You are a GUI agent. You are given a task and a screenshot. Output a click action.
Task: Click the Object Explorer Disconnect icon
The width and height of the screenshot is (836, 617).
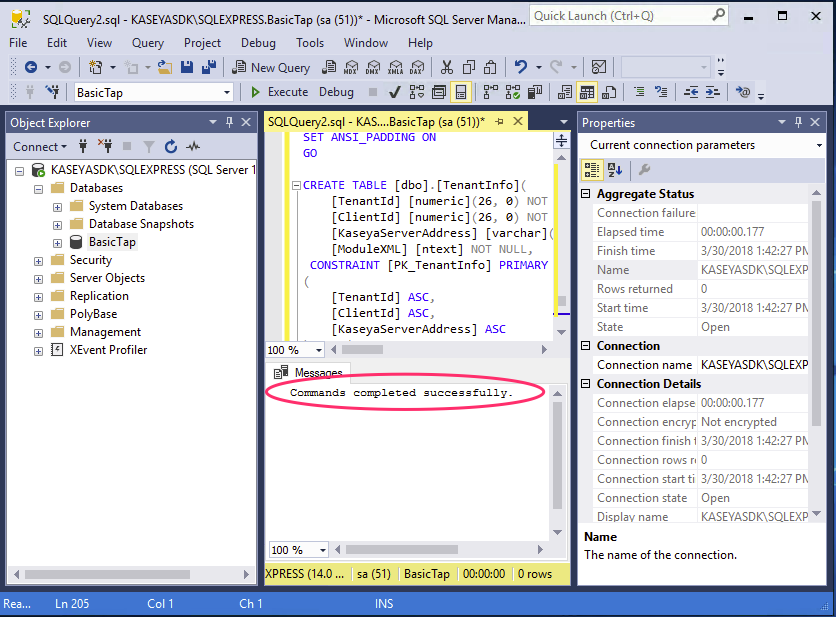[x=105, y=146]
